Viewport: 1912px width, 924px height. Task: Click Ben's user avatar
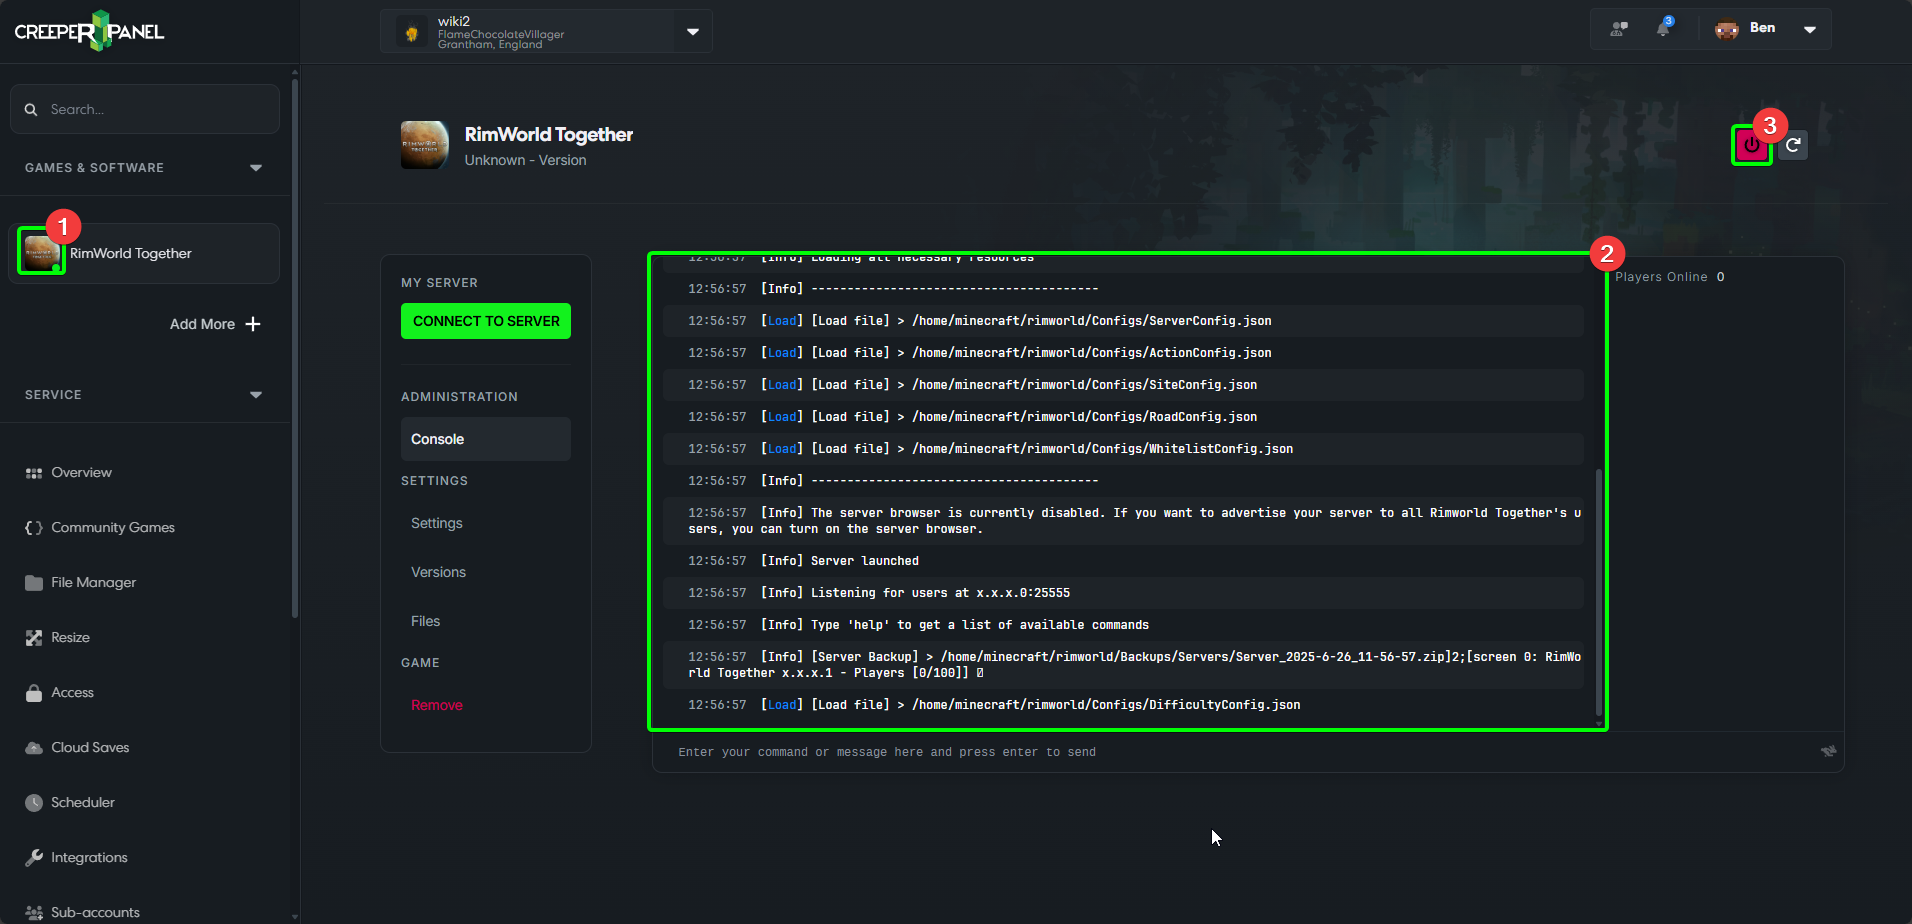point(1727,29)
